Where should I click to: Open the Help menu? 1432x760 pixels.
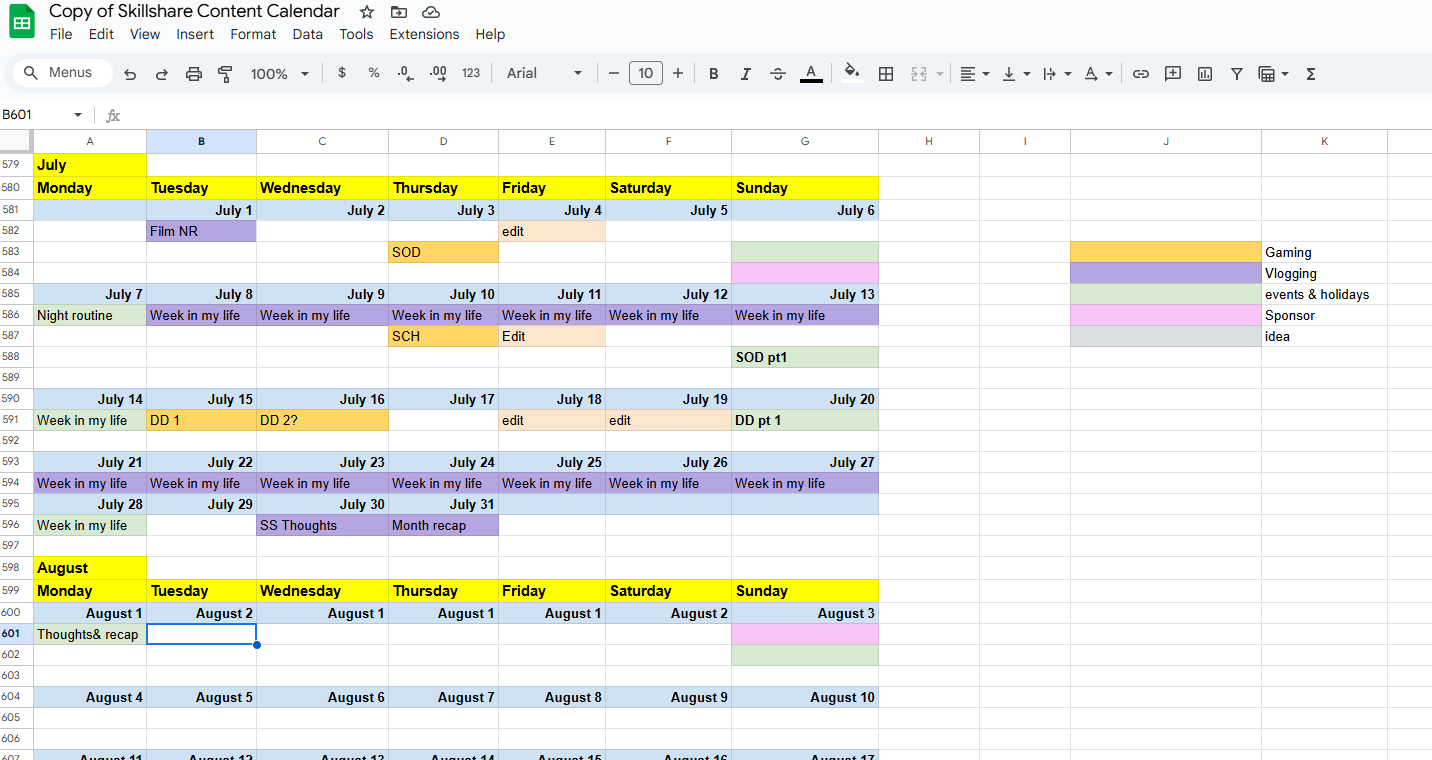coord(490,34)
